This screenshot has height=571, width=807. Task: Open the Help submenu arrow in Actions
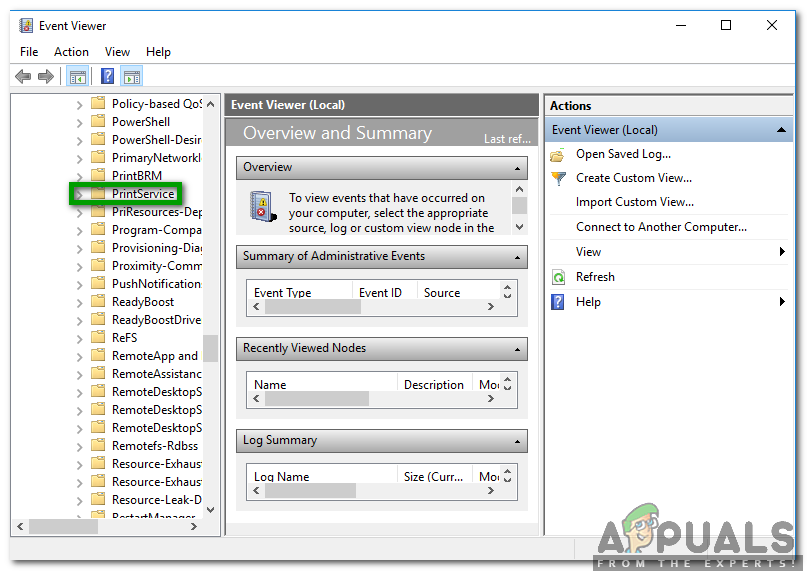[x=782, y=302]
